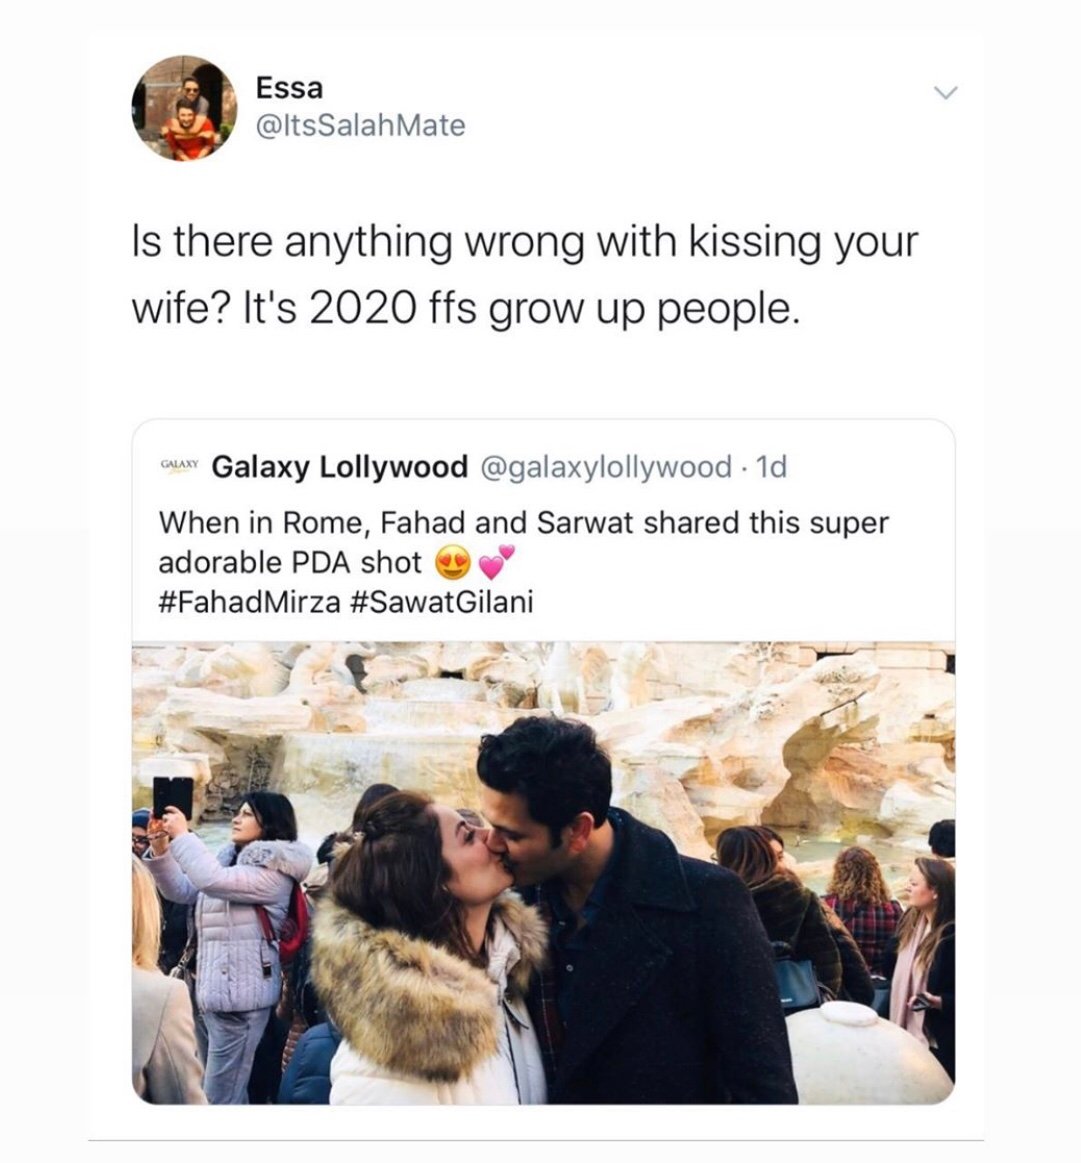Visit the @ItsSalahMate handle

pos(361,125)
